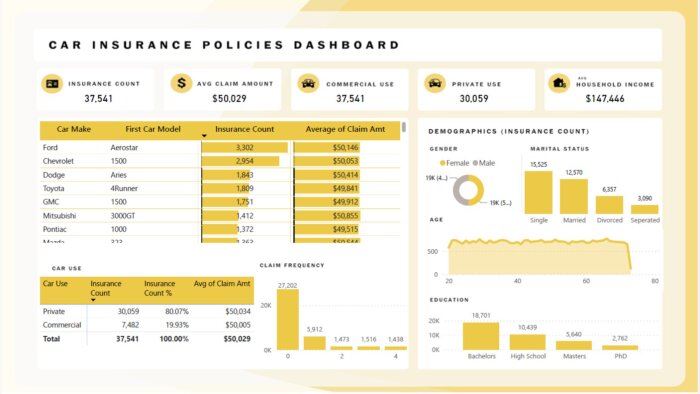
Task: Select the Chevrolet row
Action: (x=220, y=161)
